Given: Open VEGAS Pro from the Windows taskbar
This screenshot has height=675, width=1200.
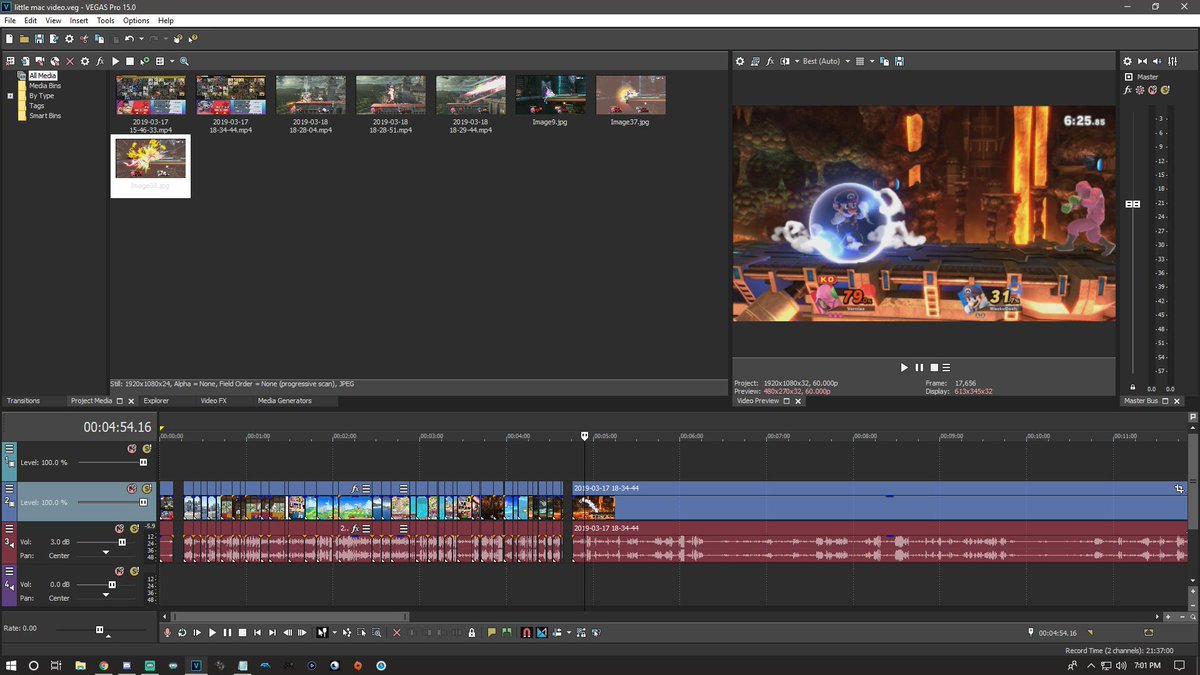Looking at the screenshot, I should click(x=197, y=665).
